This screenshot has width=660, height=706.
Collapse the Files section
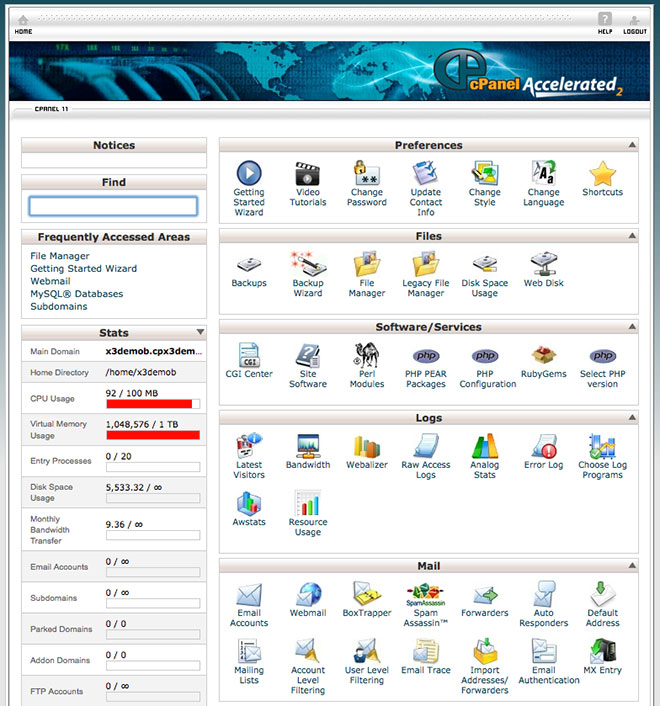point(632,235)
